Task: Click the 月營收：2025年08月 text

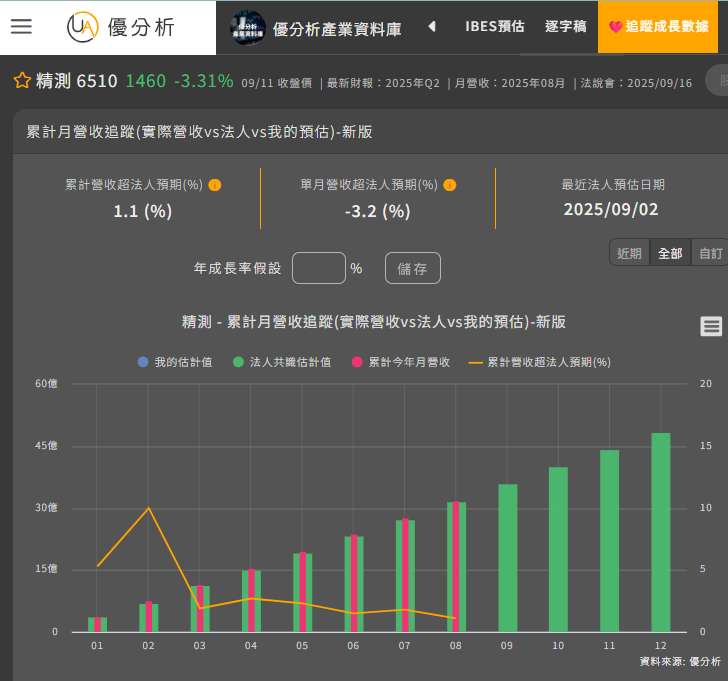Action: [x=509, y=83]
